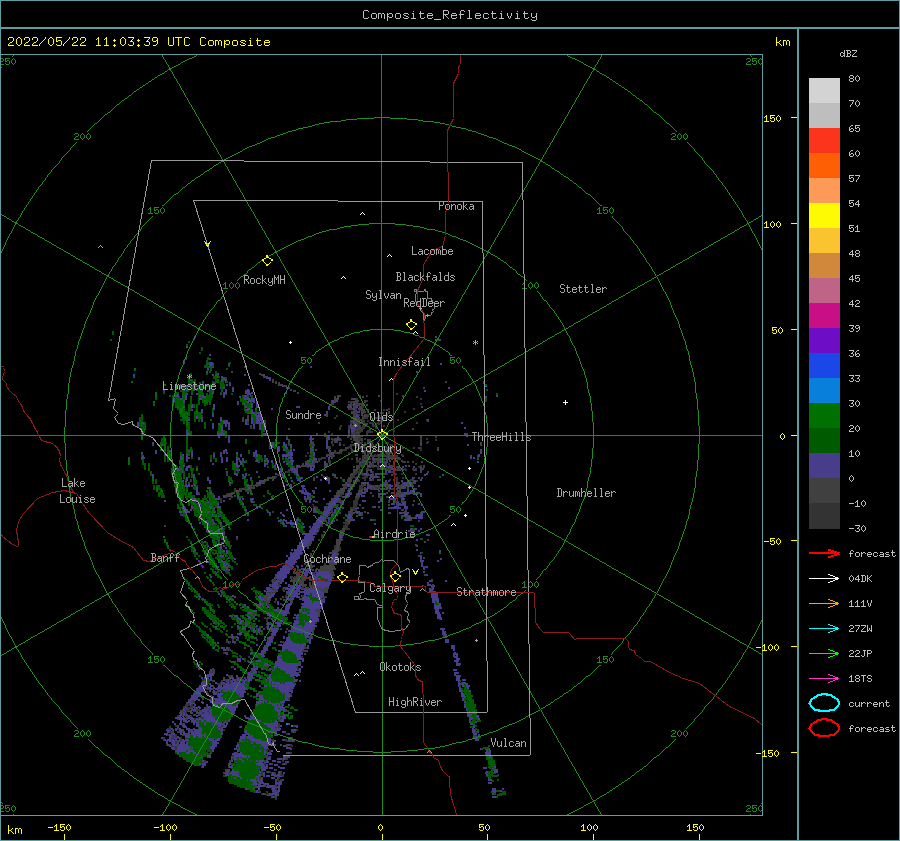The width and height of the screenshot is (900, 841).
Task: Select the light gray 70–80 dBZ swatch
Action: [824, 91]
